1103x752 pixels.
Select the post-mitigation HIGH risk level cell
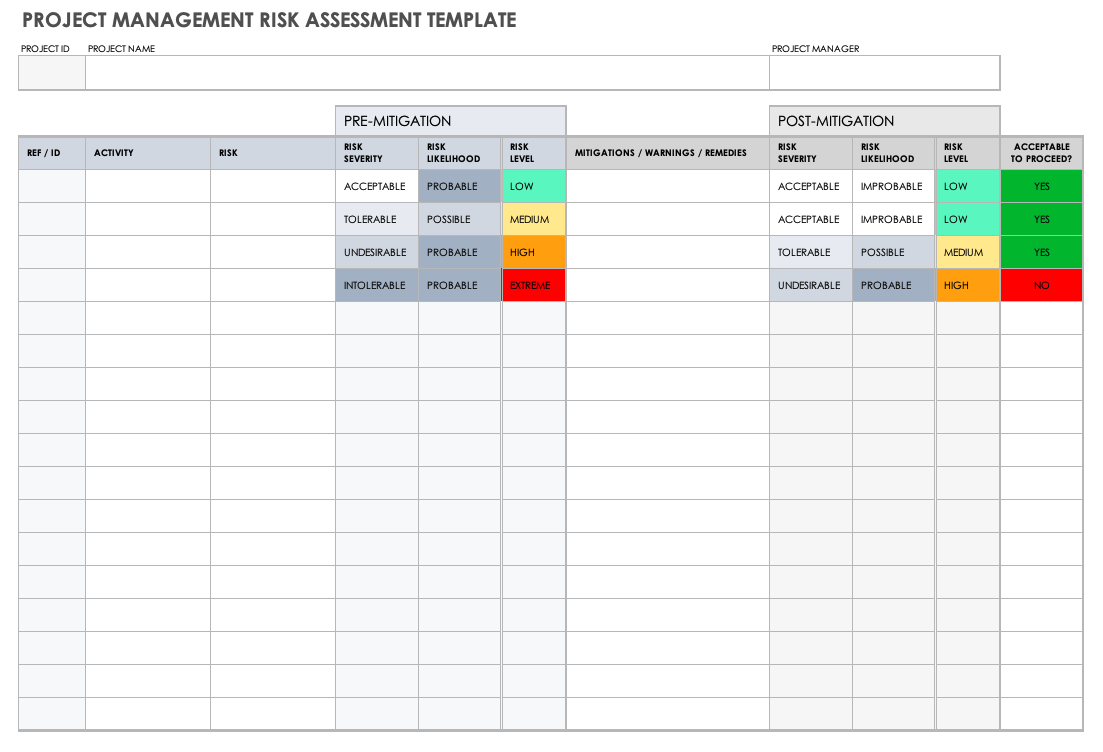point(967,286)
